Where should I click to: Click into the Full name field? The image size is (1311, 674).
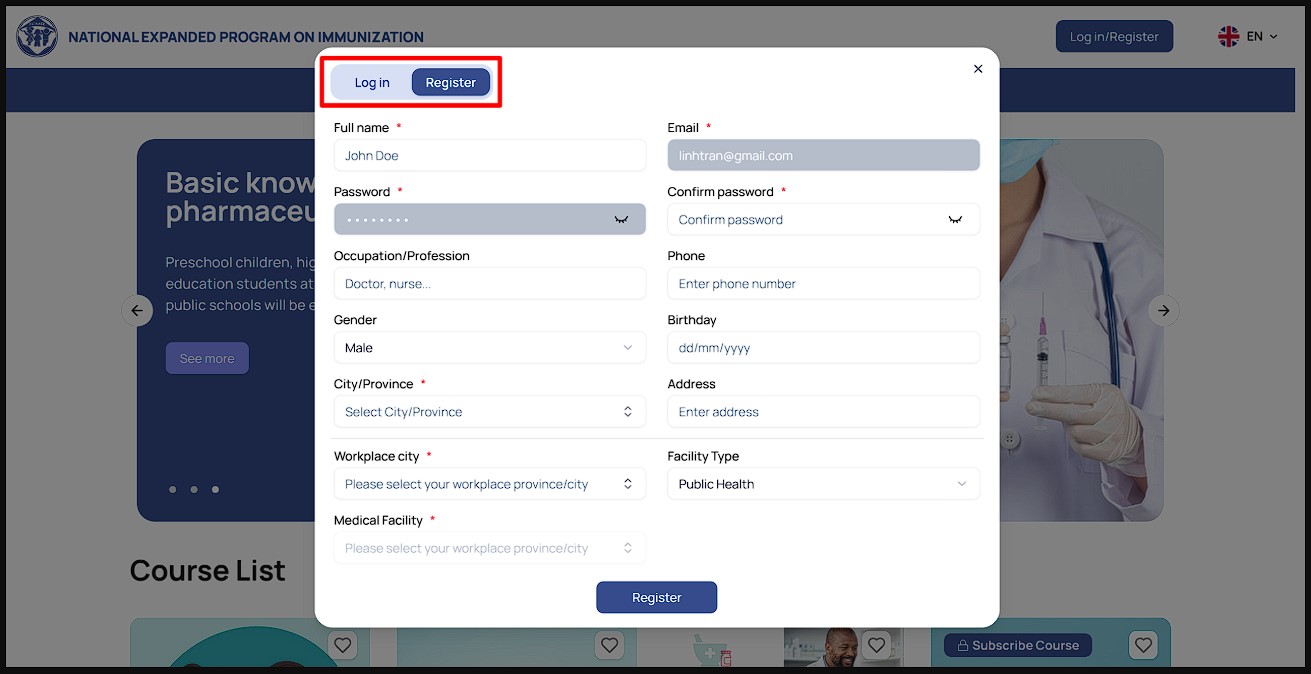coord(490,156)
